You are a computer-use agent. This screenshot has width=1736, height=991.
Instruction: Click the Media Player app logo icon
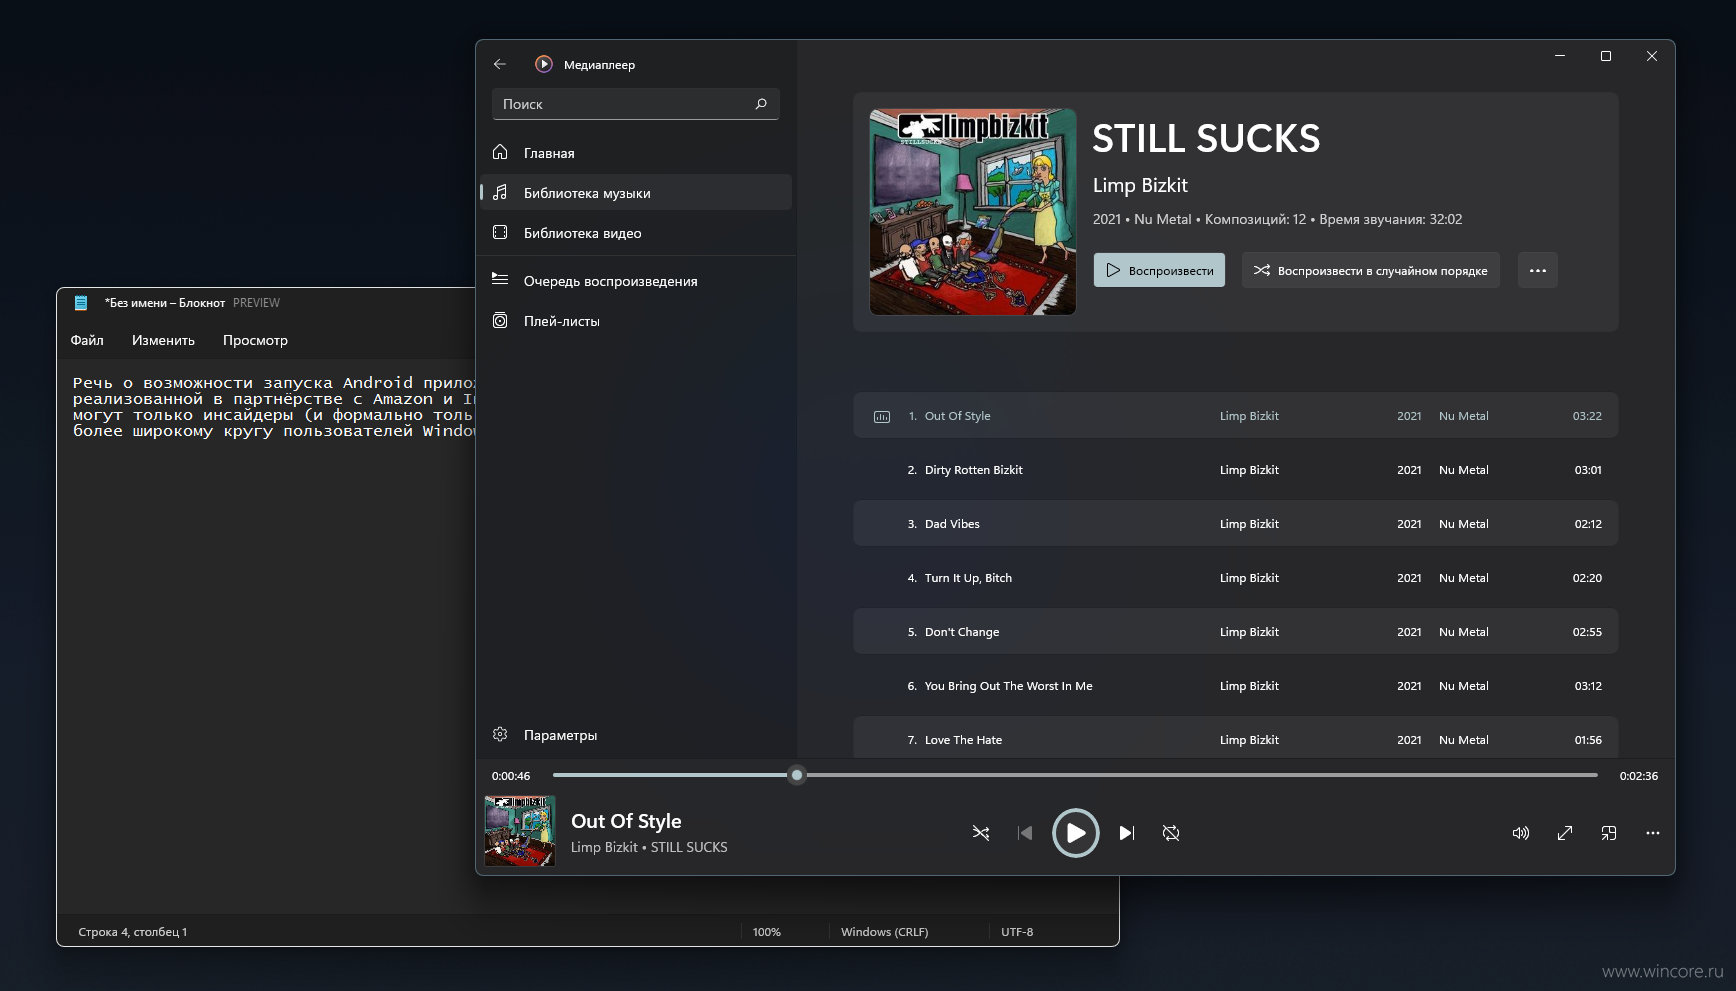pyautogui.click(x=544, y=64)
